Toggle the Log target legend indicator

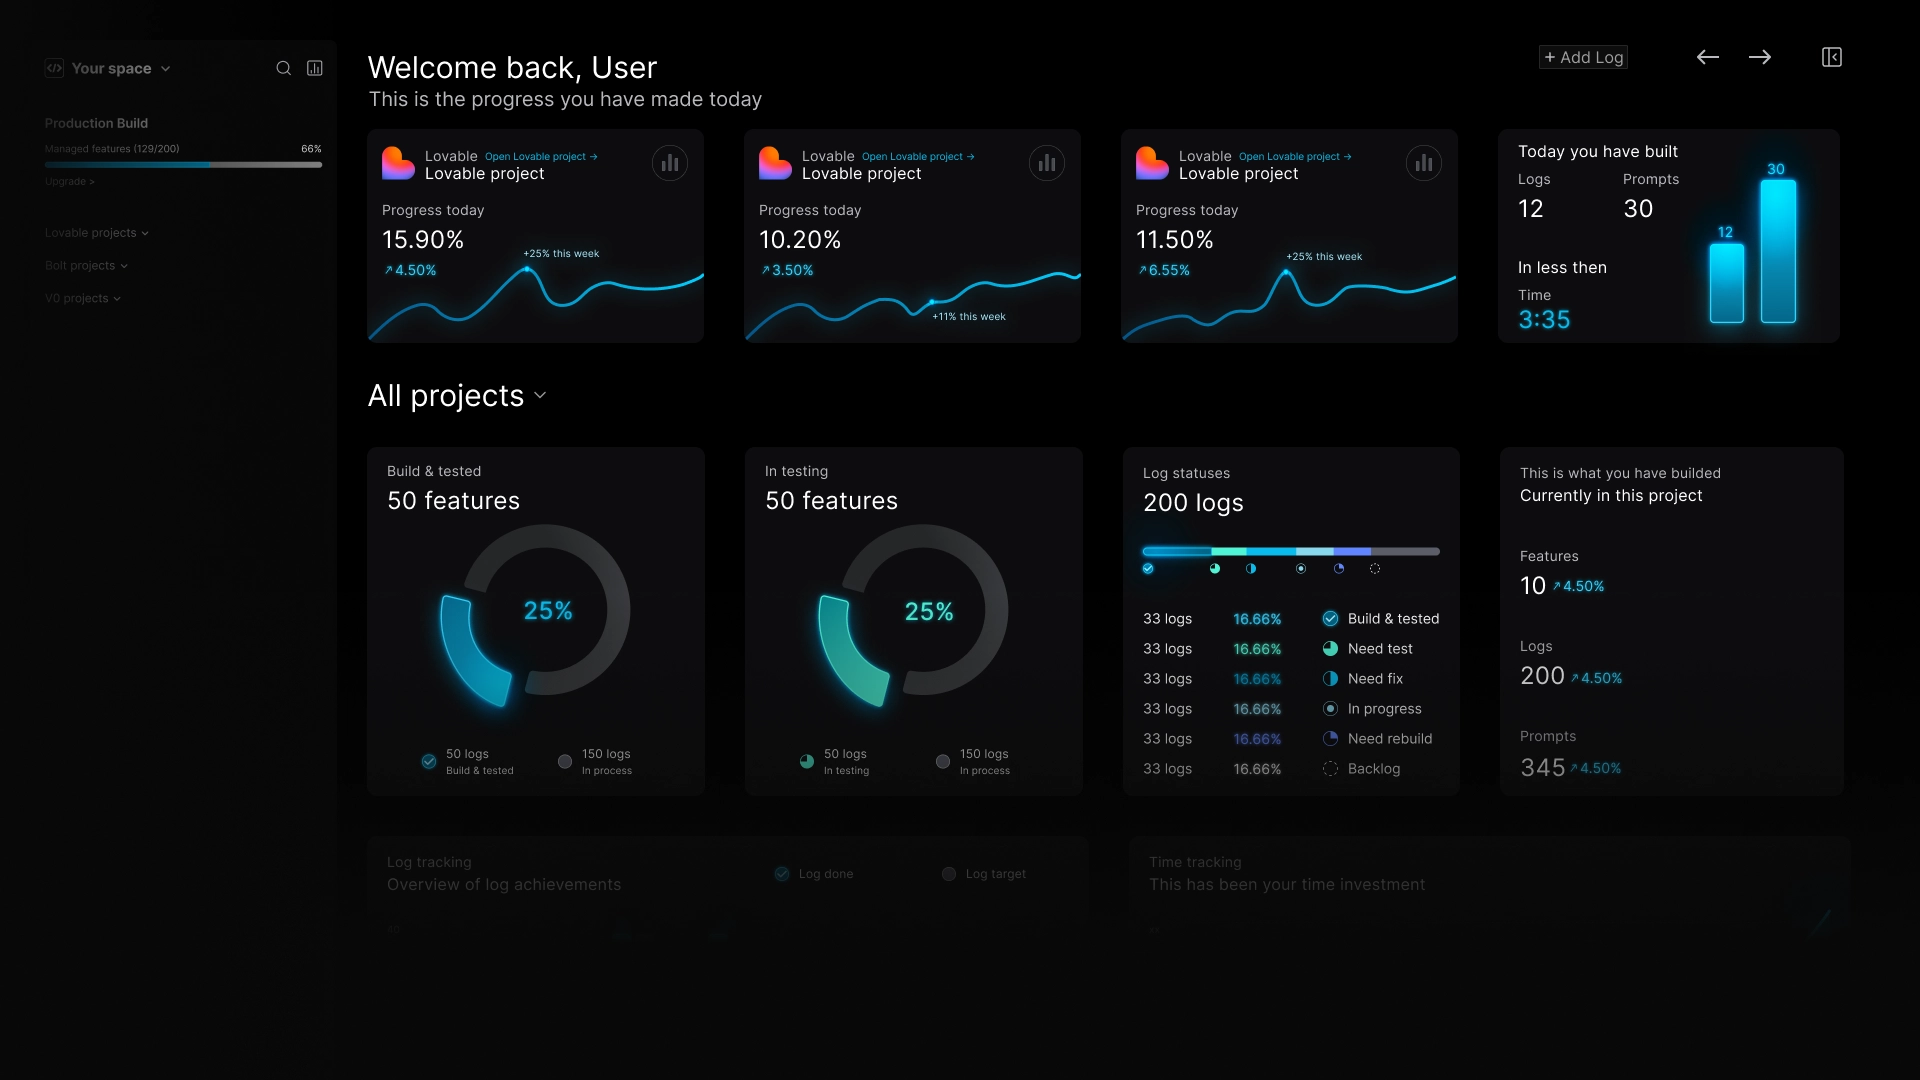pos(949,874)
